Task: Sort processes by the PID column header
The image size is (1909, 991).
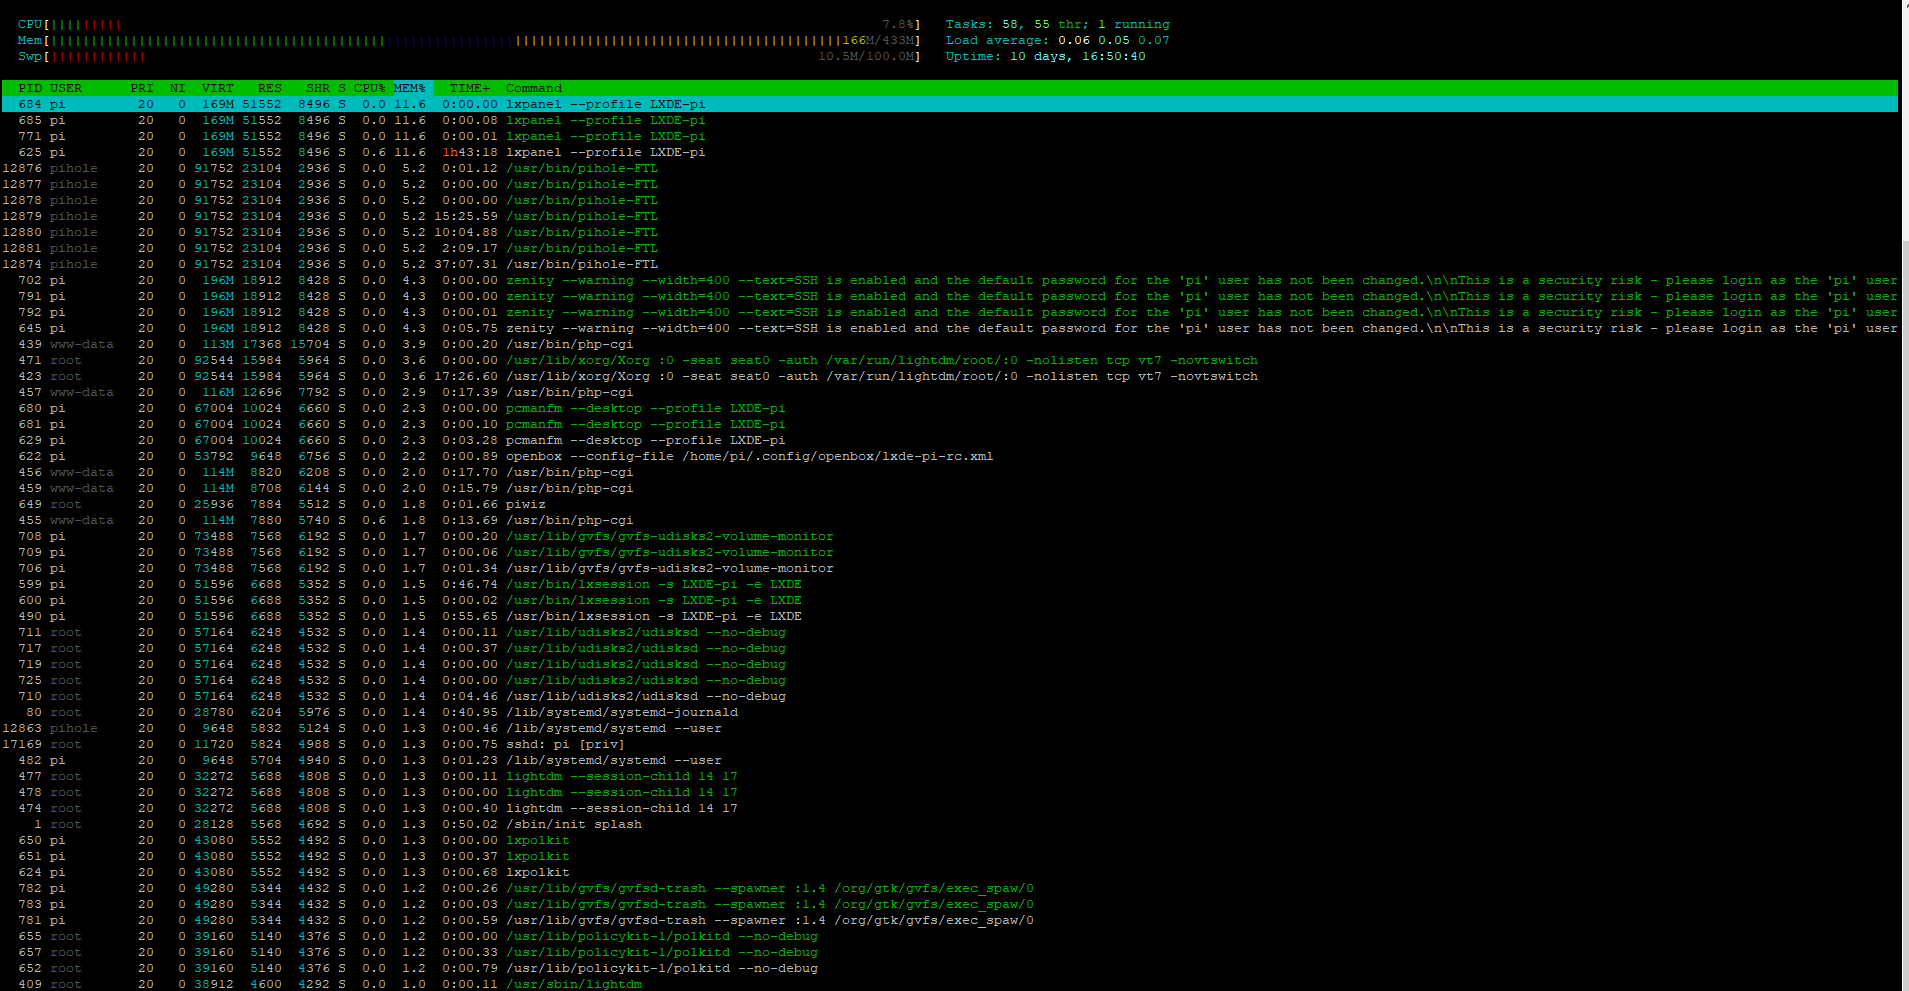Action: 30,88
